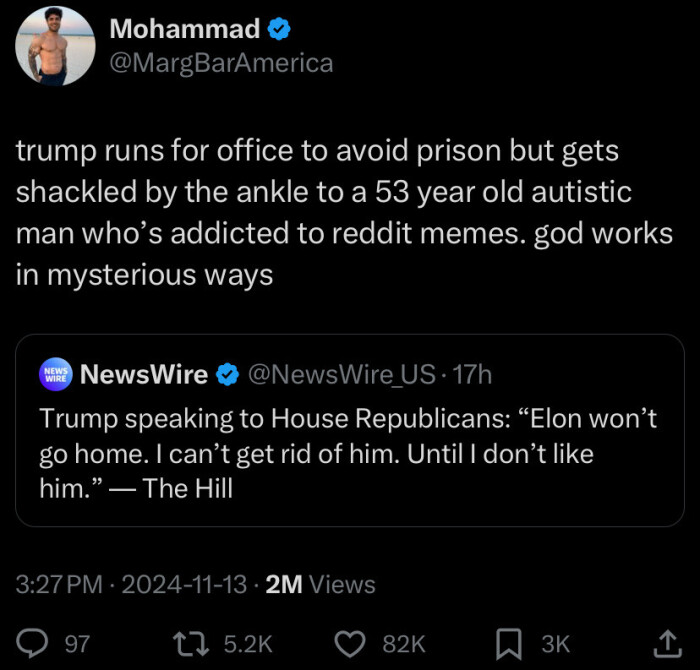Click the 3:27 PM post timestamp

pos(59,585)
